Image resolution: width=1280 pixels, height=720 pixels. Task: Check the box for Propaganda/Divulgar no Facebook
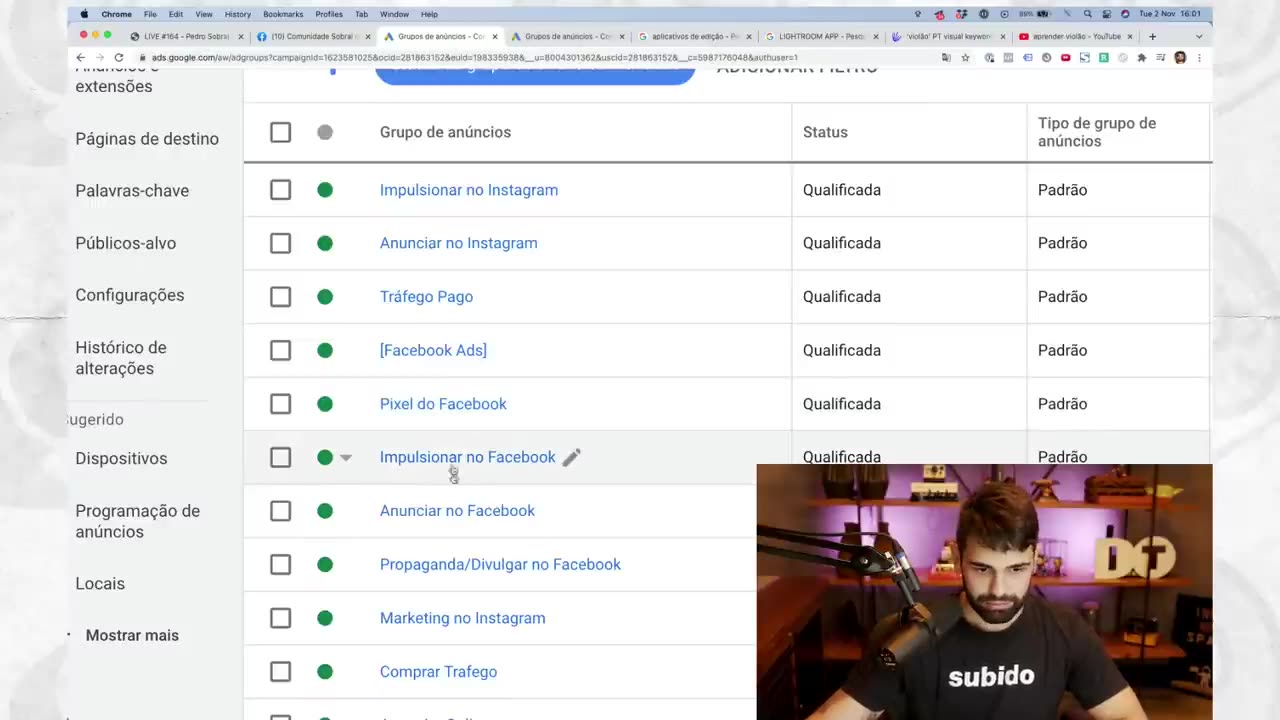(x=280, y=565)
